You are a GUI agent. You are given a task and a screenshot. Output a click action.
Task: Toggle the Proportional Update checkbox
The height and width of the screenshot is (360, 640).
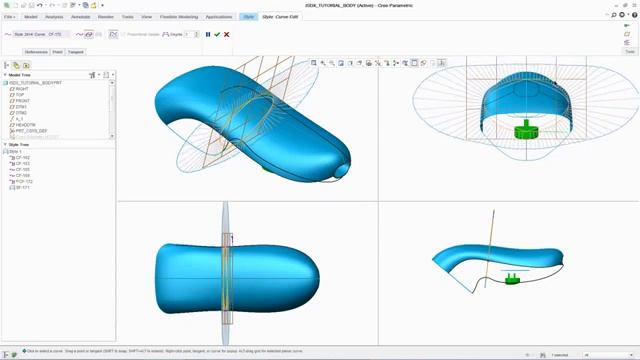[x=123, y=34]
